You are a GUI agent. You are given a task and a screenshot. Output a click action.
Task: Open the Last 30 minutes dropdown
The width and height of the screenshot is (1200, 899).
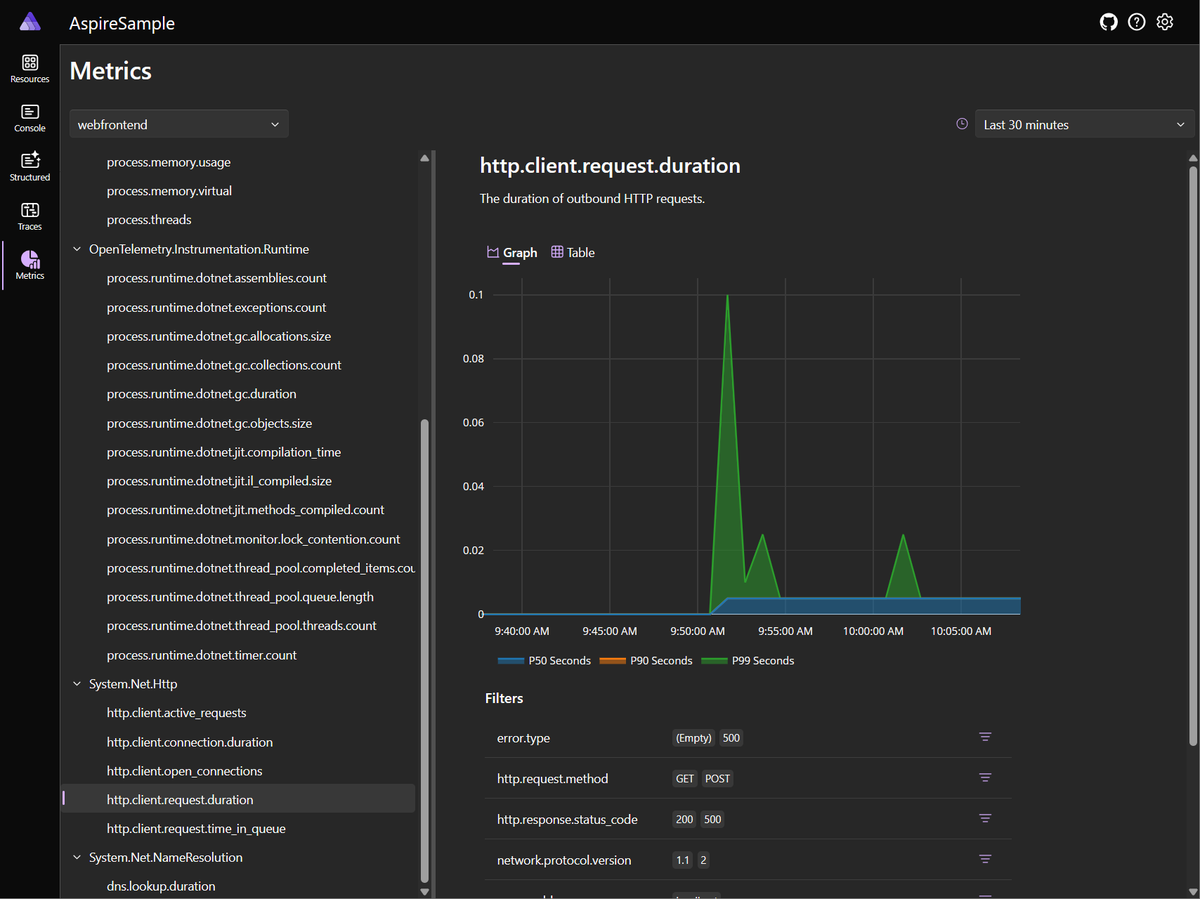point(1084,124)
